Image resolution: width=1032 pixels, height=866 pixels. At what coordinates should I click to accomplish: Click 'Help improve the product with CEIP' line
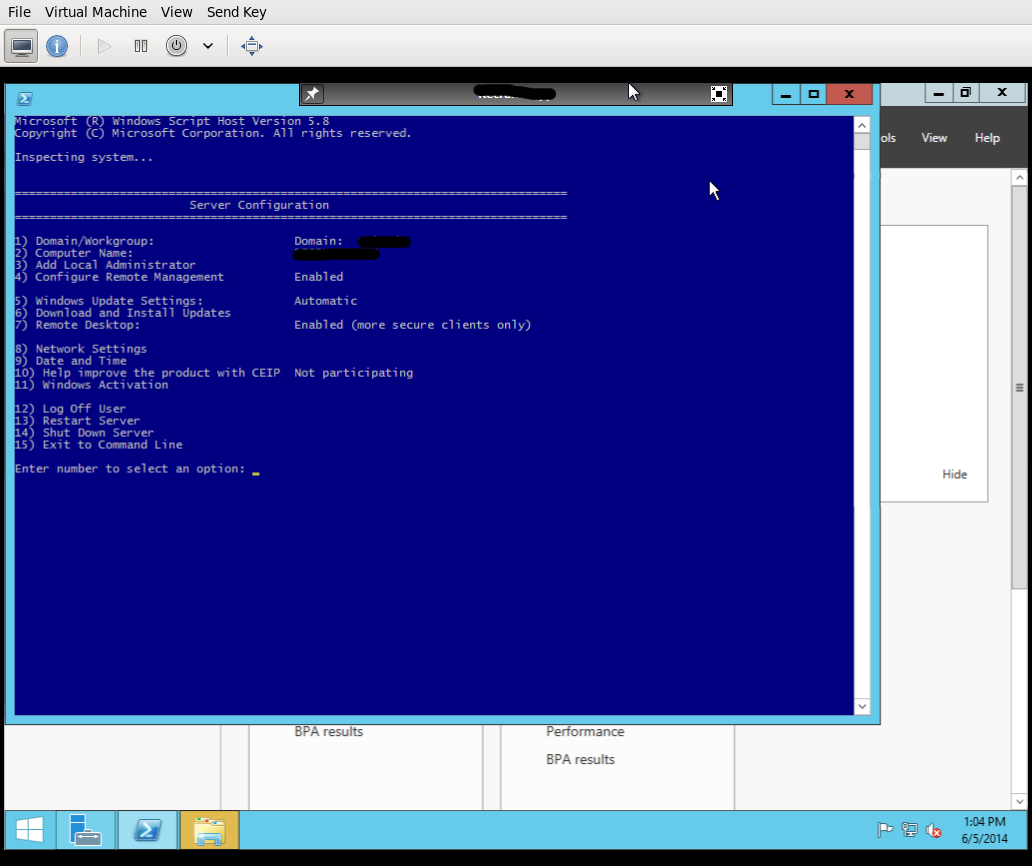point(147,373)
